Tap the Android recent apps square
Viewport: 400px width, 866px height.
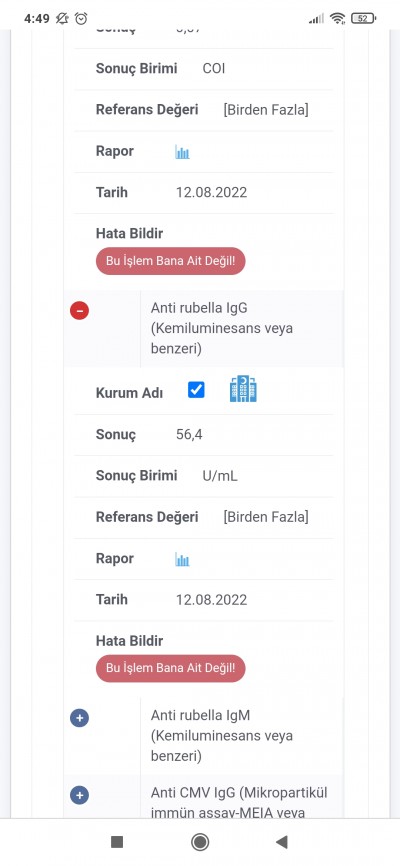tap(117, 842)
